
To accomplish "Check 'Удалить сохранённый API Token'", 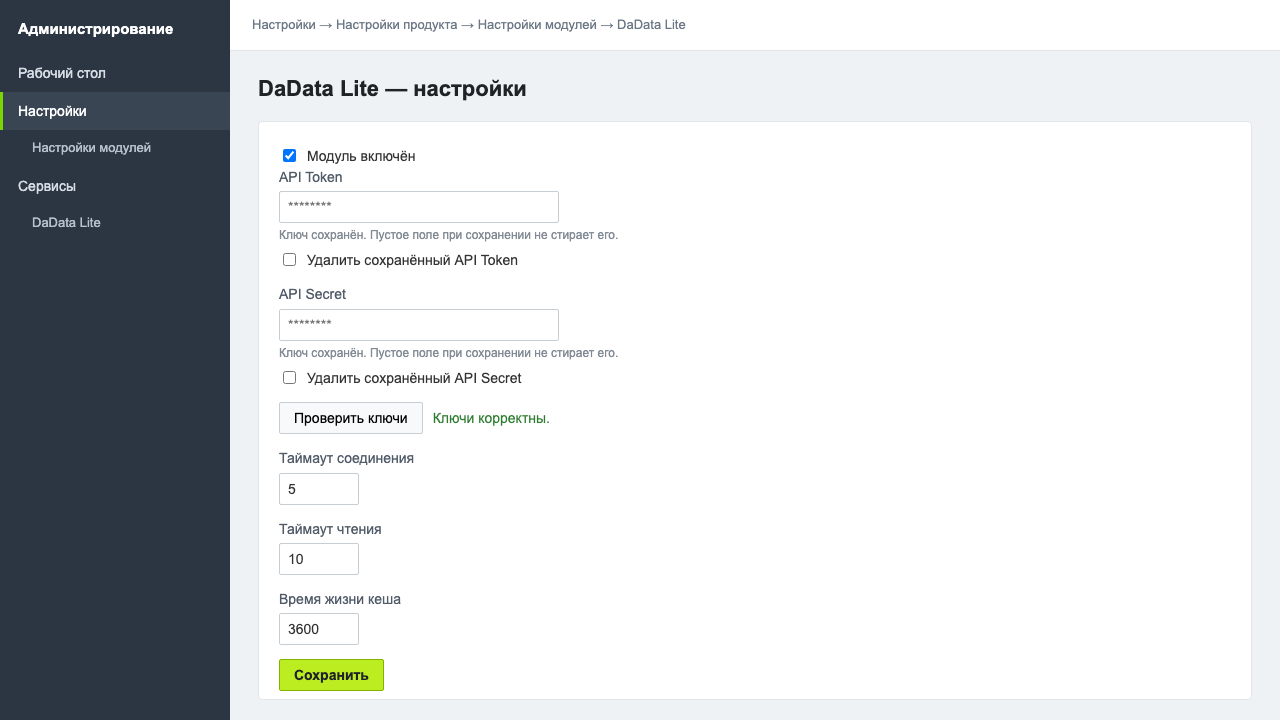I will (290, 260).
